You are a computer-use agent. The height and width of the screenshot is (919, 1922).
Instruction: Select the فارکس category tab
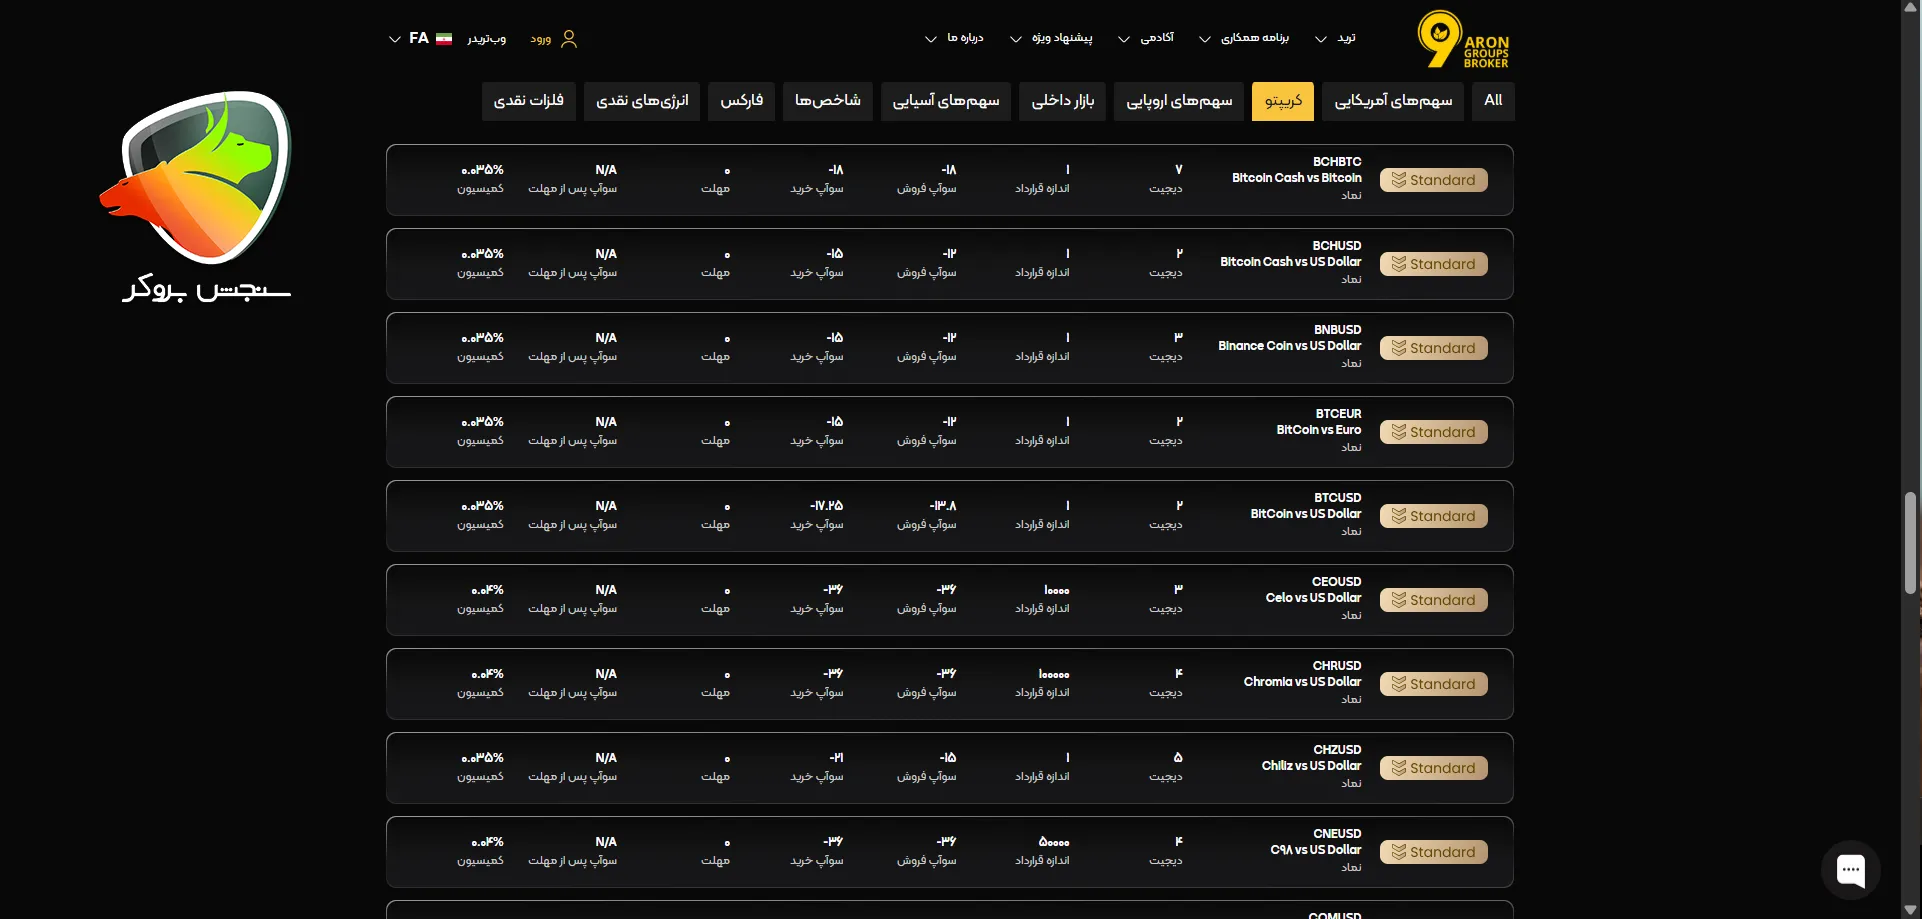(741, 101)
